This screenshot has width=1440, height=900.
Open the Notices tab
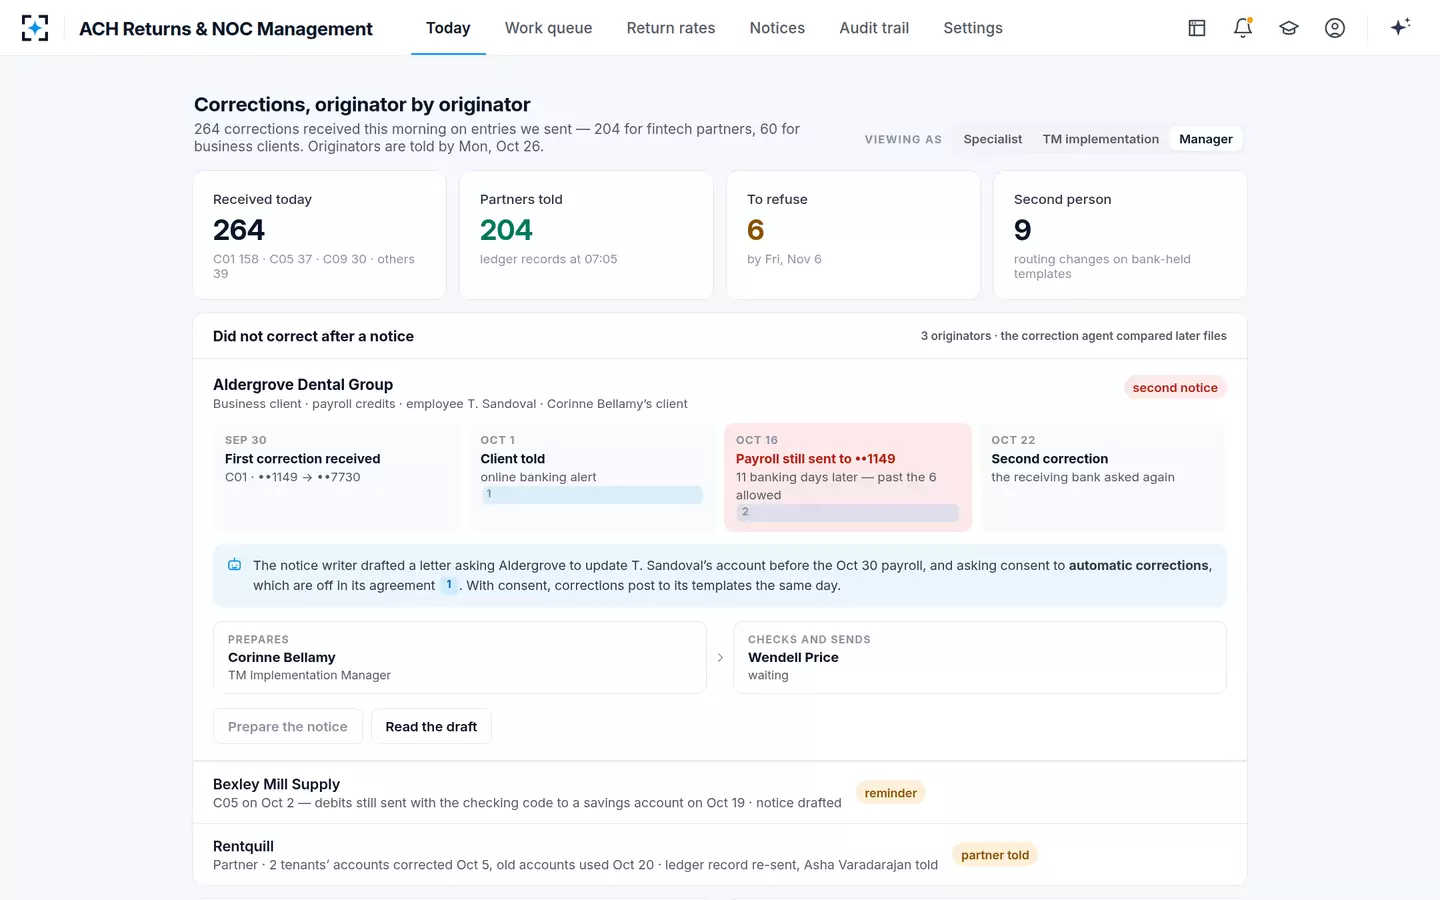pos(777,28)
